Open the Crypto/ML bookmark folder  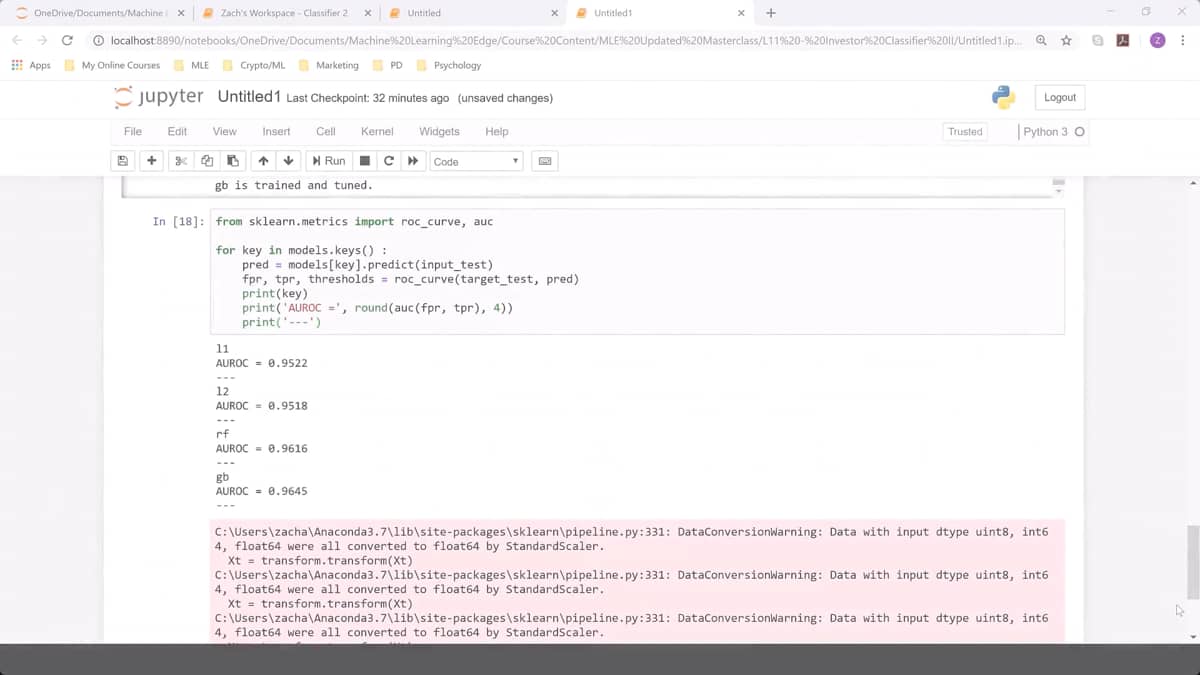point(254,65)
